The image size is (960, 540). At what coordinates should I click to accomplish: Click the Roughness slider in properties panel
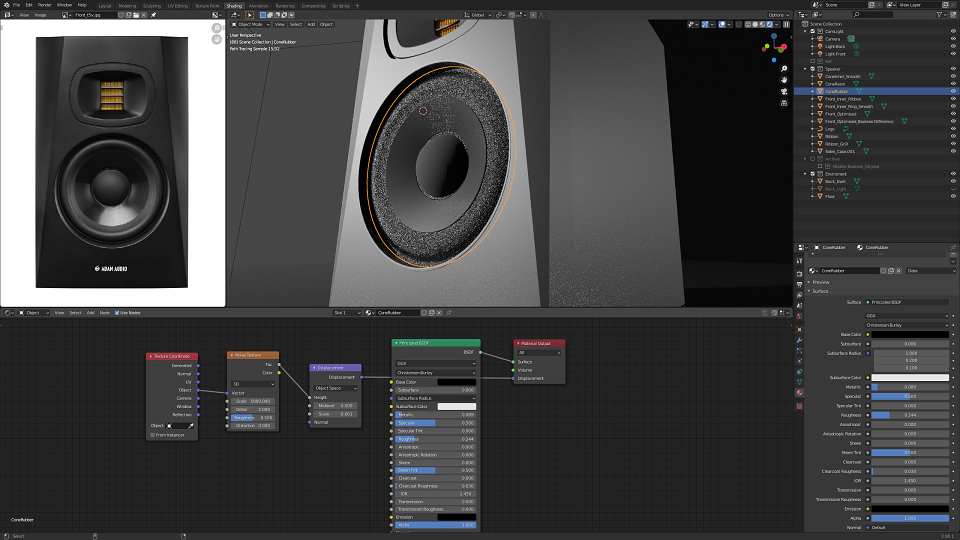tap(910, 414)
